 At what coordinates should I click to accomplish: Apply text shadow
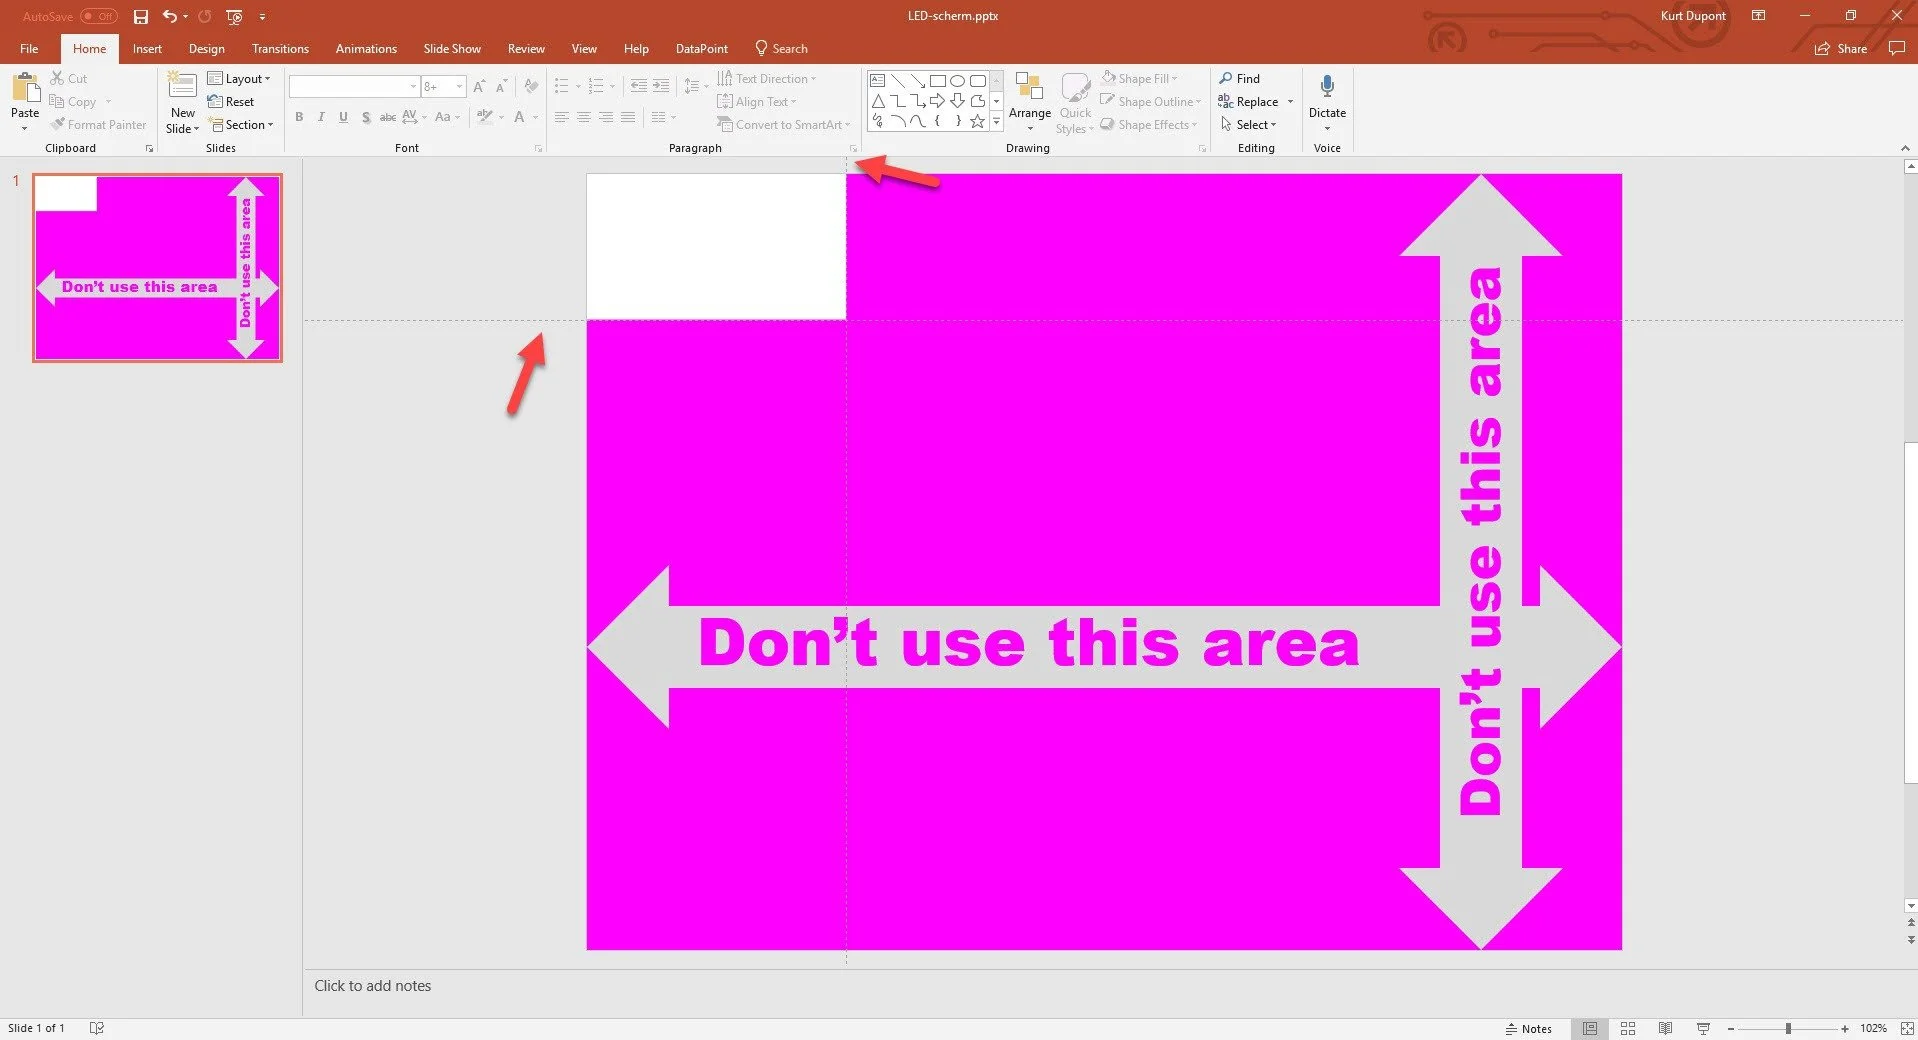366,117
